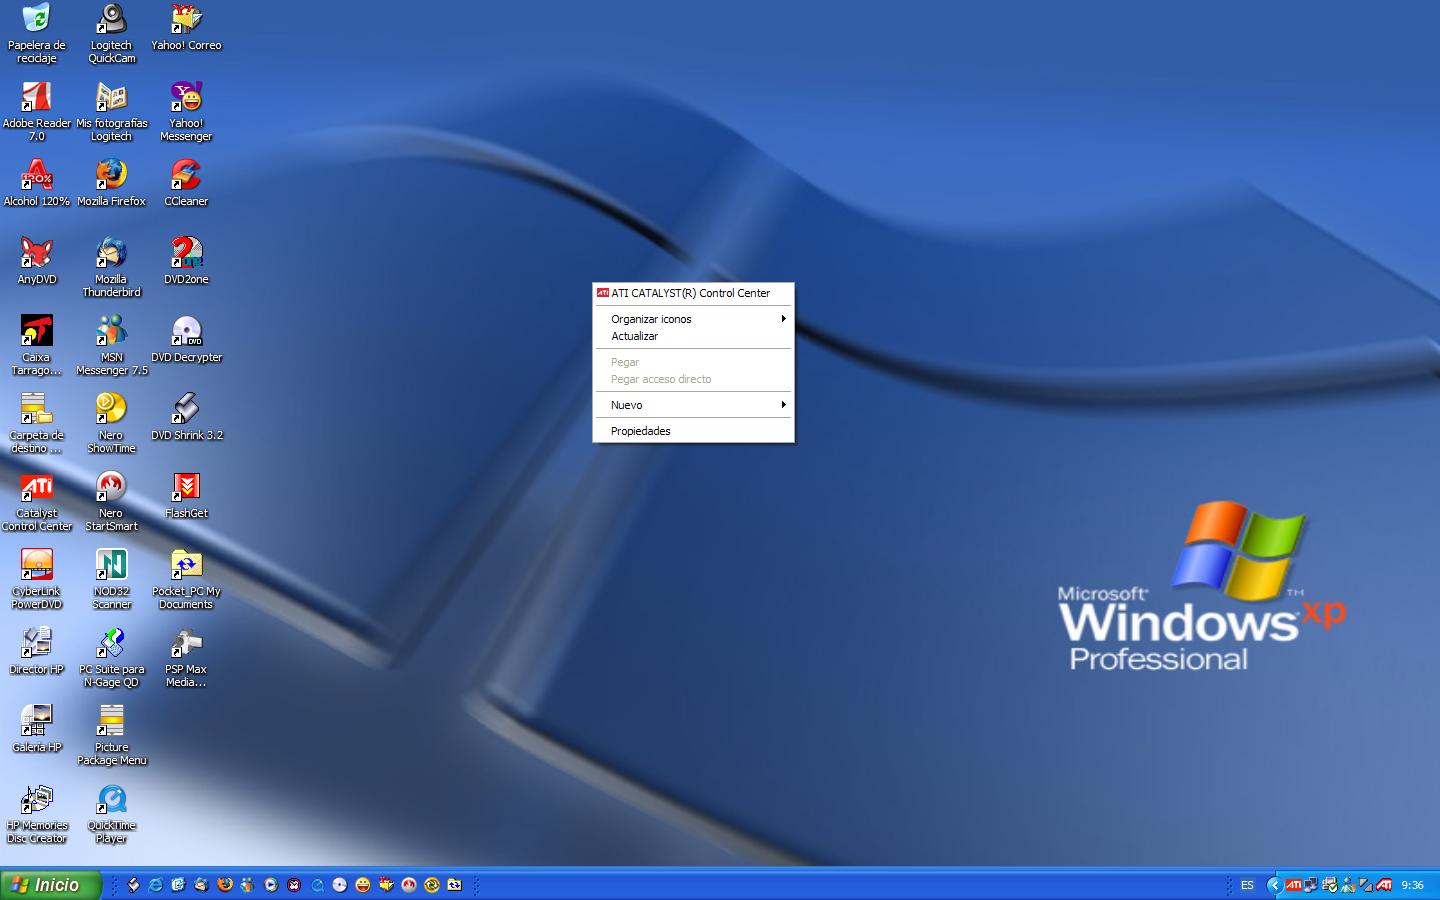Click the ES language indicator in taskbar
Viewport: 1440px width, 900px height.
click(1247, 885)
